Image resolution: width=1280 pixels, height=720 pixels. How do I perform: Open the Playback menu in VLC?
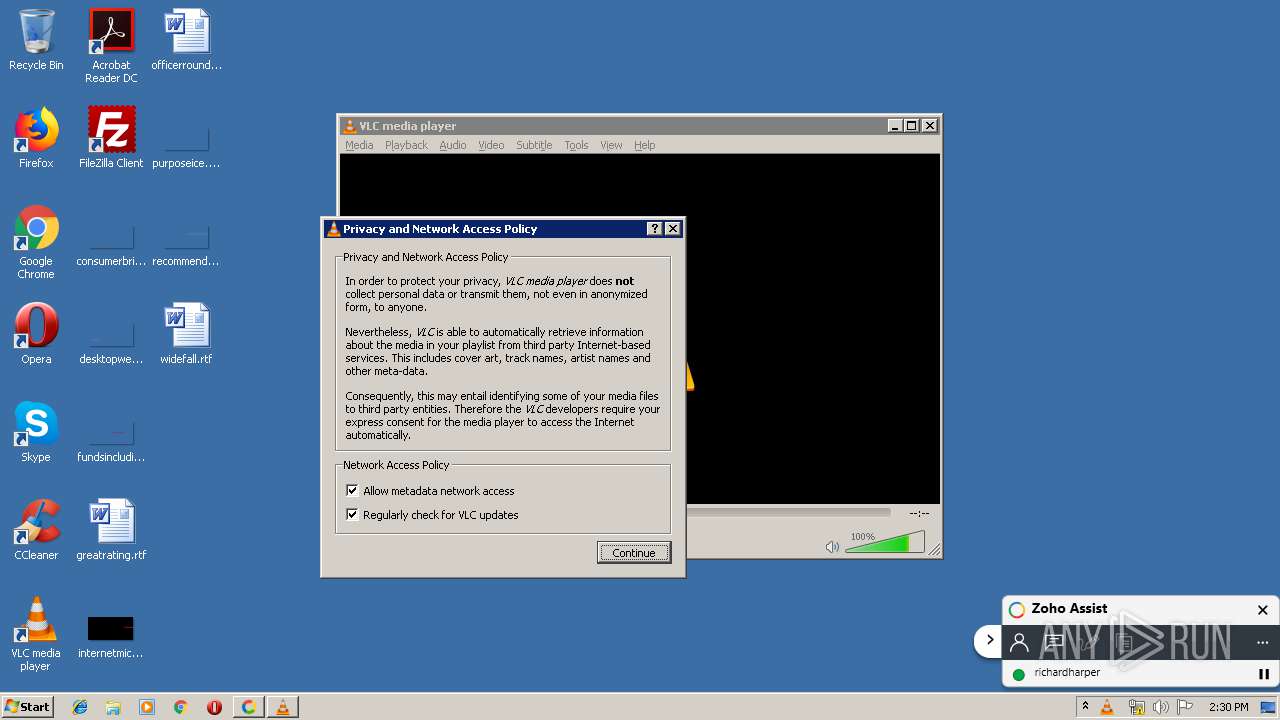tap(406, 145)
